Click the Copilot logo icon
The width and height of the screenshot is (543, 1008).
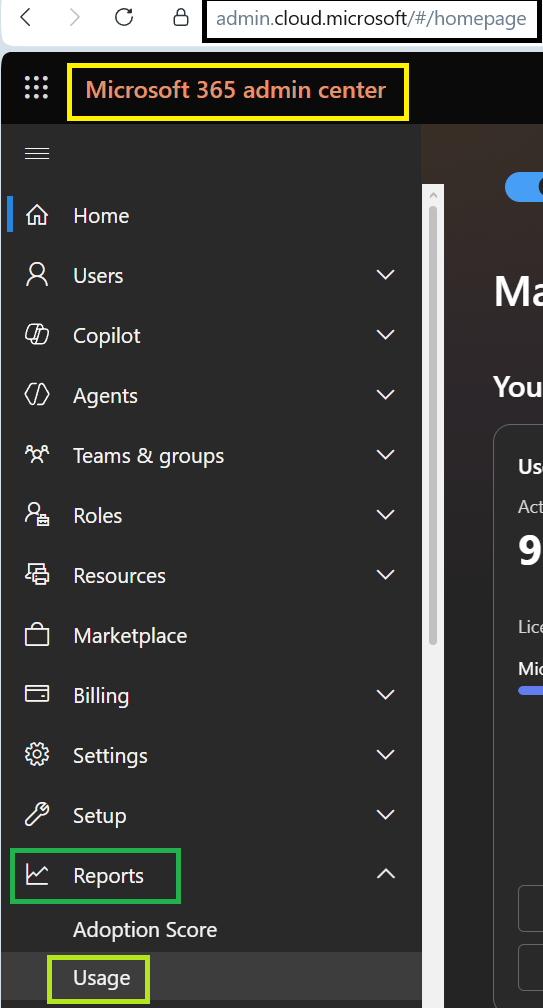pyautogui.click(x=37, y=335)
